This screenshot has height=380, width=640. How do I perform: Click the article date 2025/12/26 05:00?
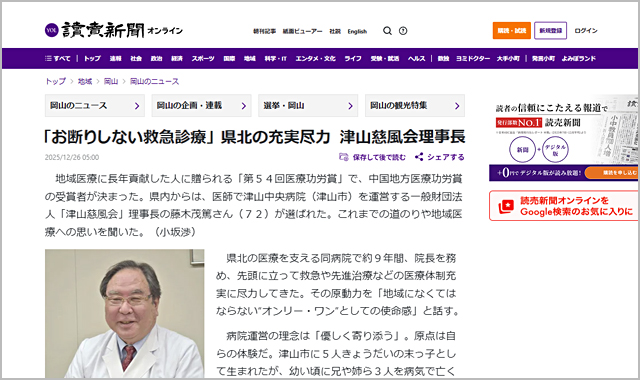(x=72, y=157)
